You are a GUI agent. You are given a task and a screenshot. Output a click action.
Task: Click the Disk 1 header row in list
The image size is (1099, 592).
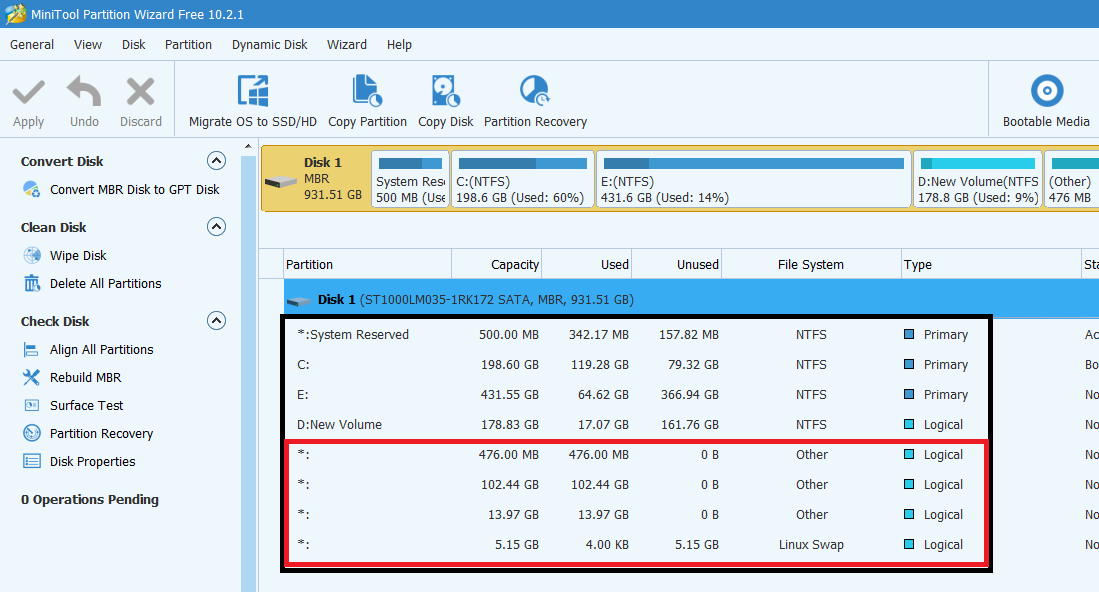pos(691,299)
